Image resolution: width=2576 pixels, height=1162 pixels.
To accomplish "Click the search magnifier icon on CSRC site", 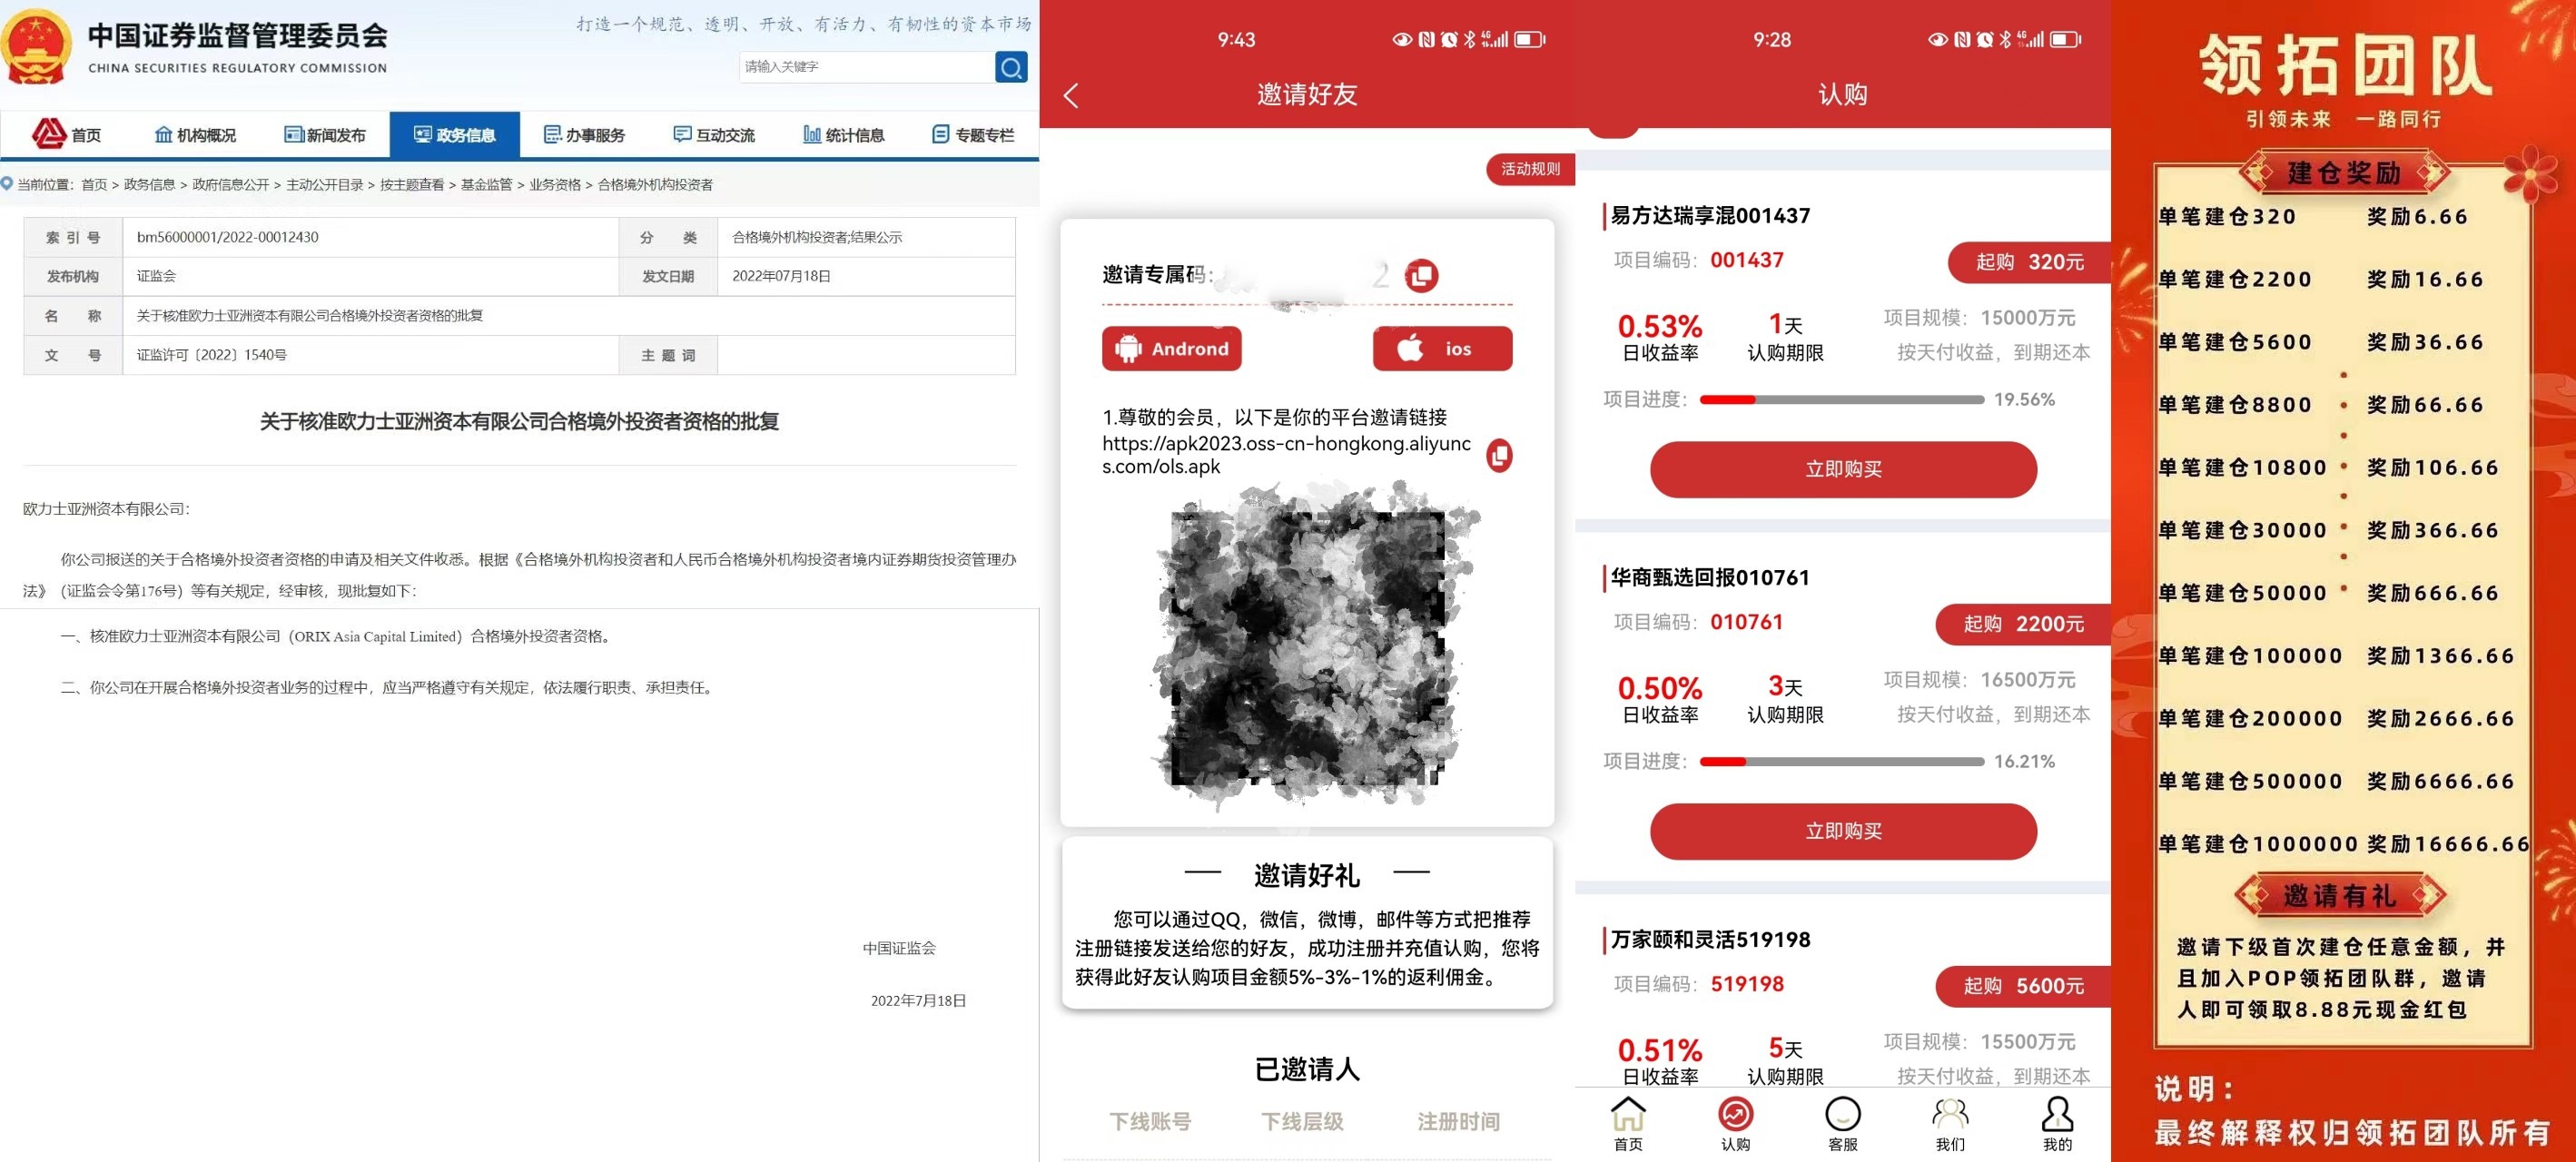I will 1011,67.
